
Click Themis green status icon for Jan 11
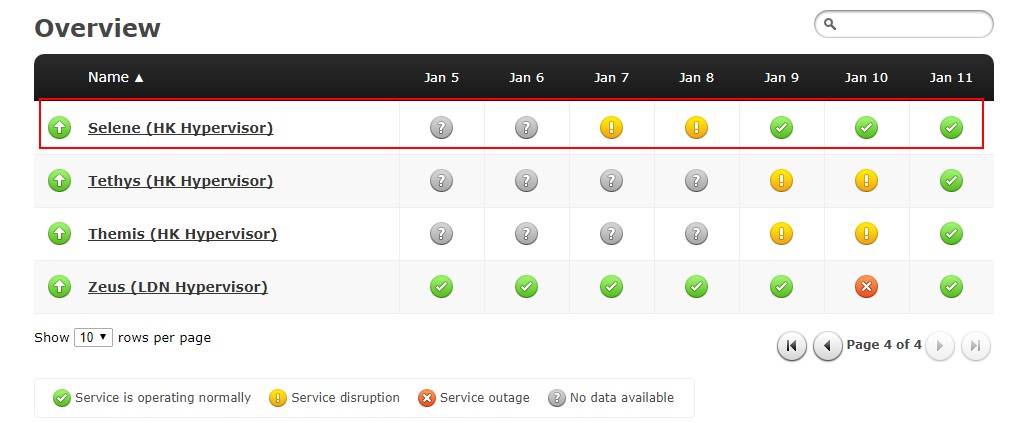[951, 234]
